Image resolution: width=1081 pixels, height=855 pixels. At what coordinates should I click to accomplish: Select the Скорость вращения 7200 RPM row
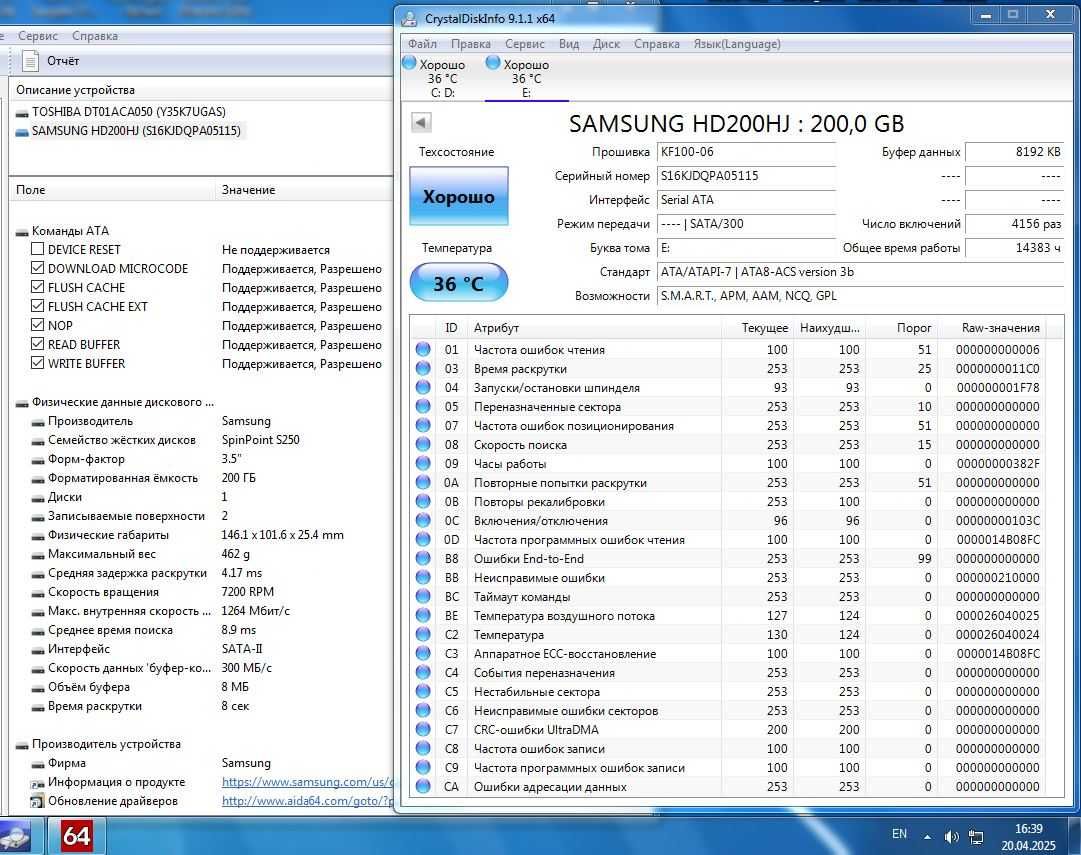pyautogui.click(x=201, y=592)
